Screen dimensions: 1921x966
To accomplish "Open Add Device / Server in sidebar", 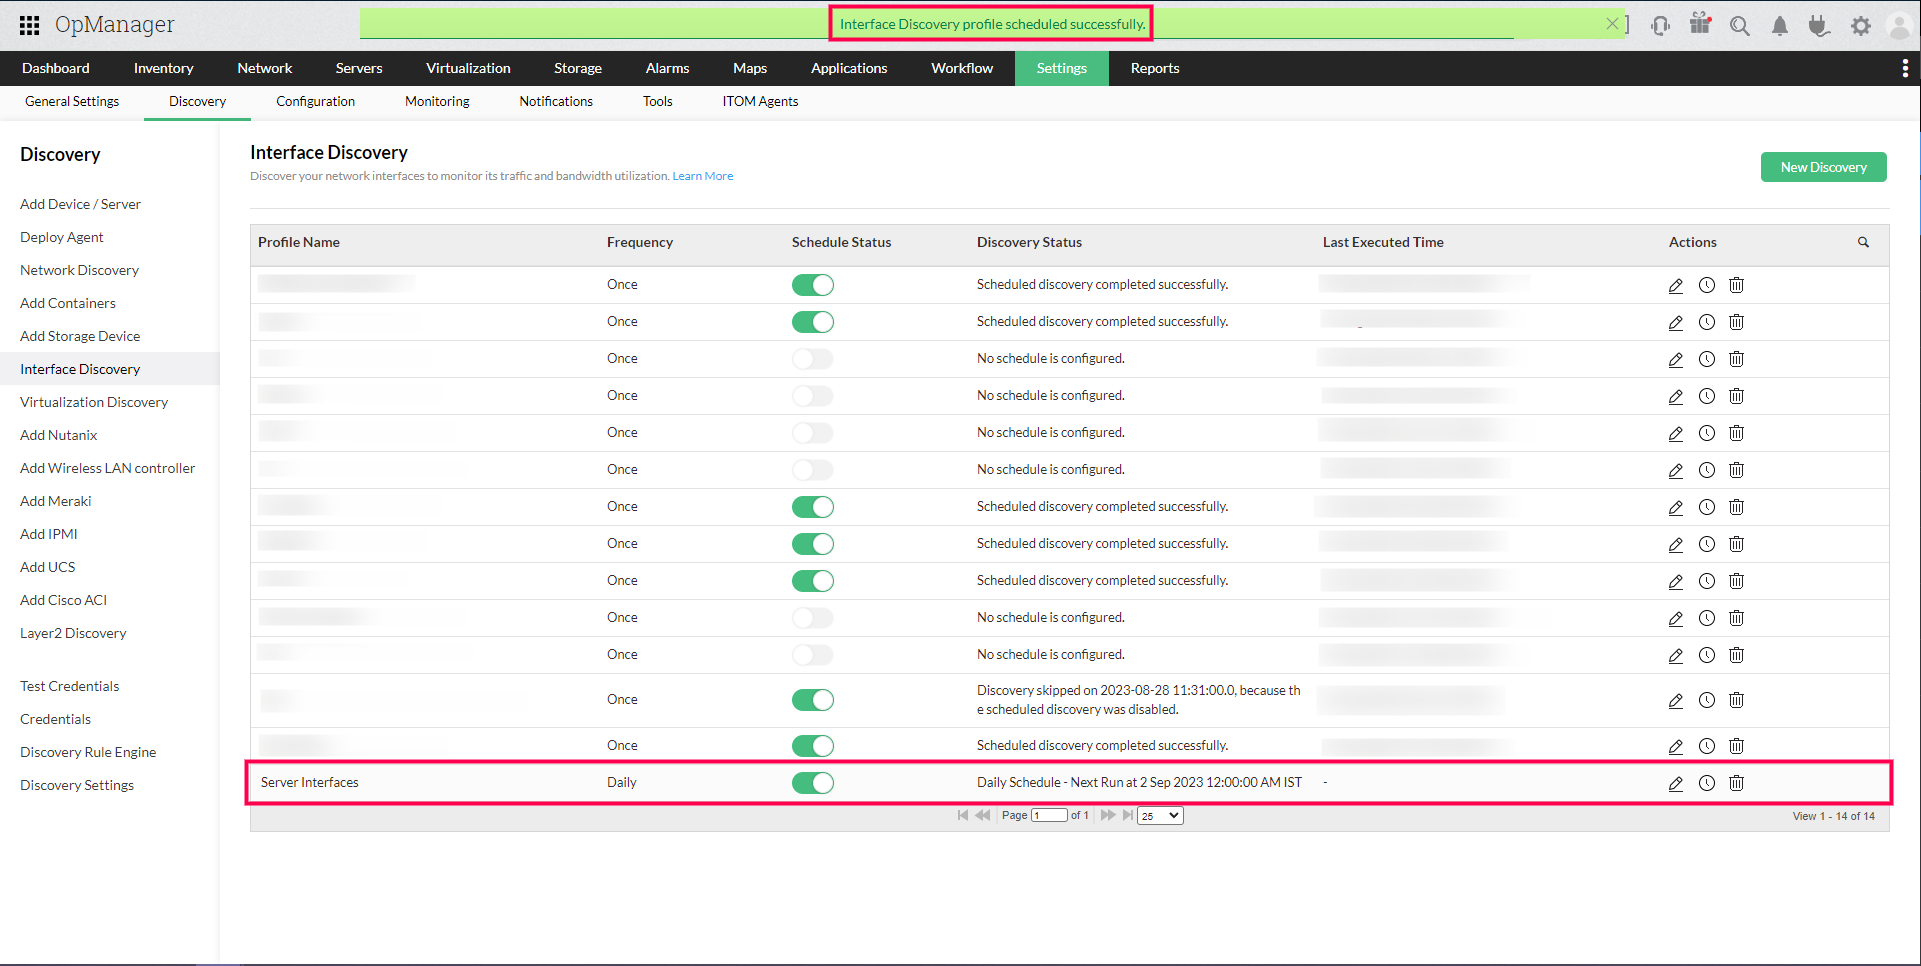I will pyautogui.click(x=81, y=204).
